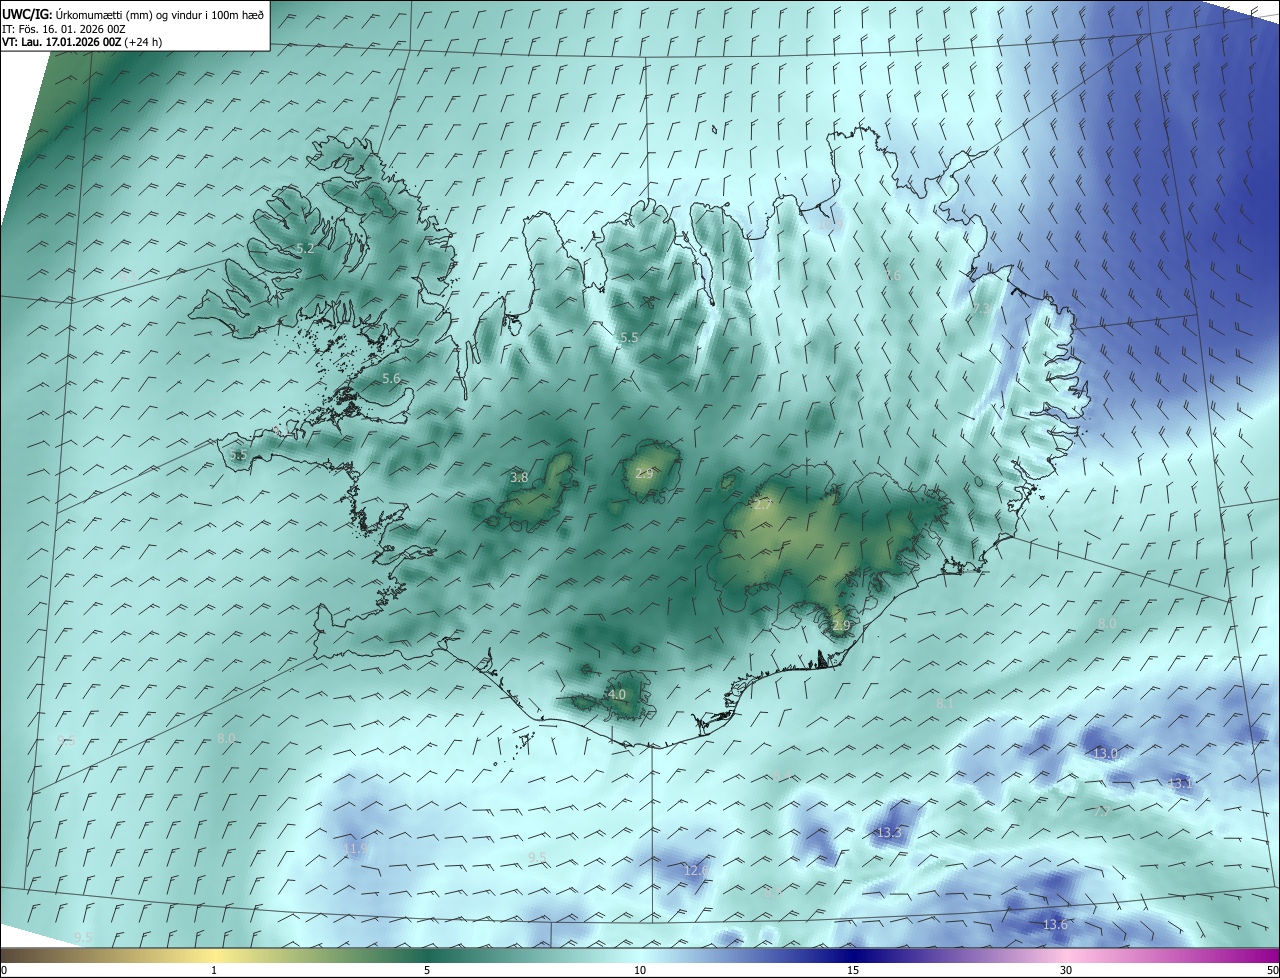Image resolution: width=1280 pixels, height=978 pixels.
Task: Click the 30 tick on the color scale
Action: pos(1066,970)
